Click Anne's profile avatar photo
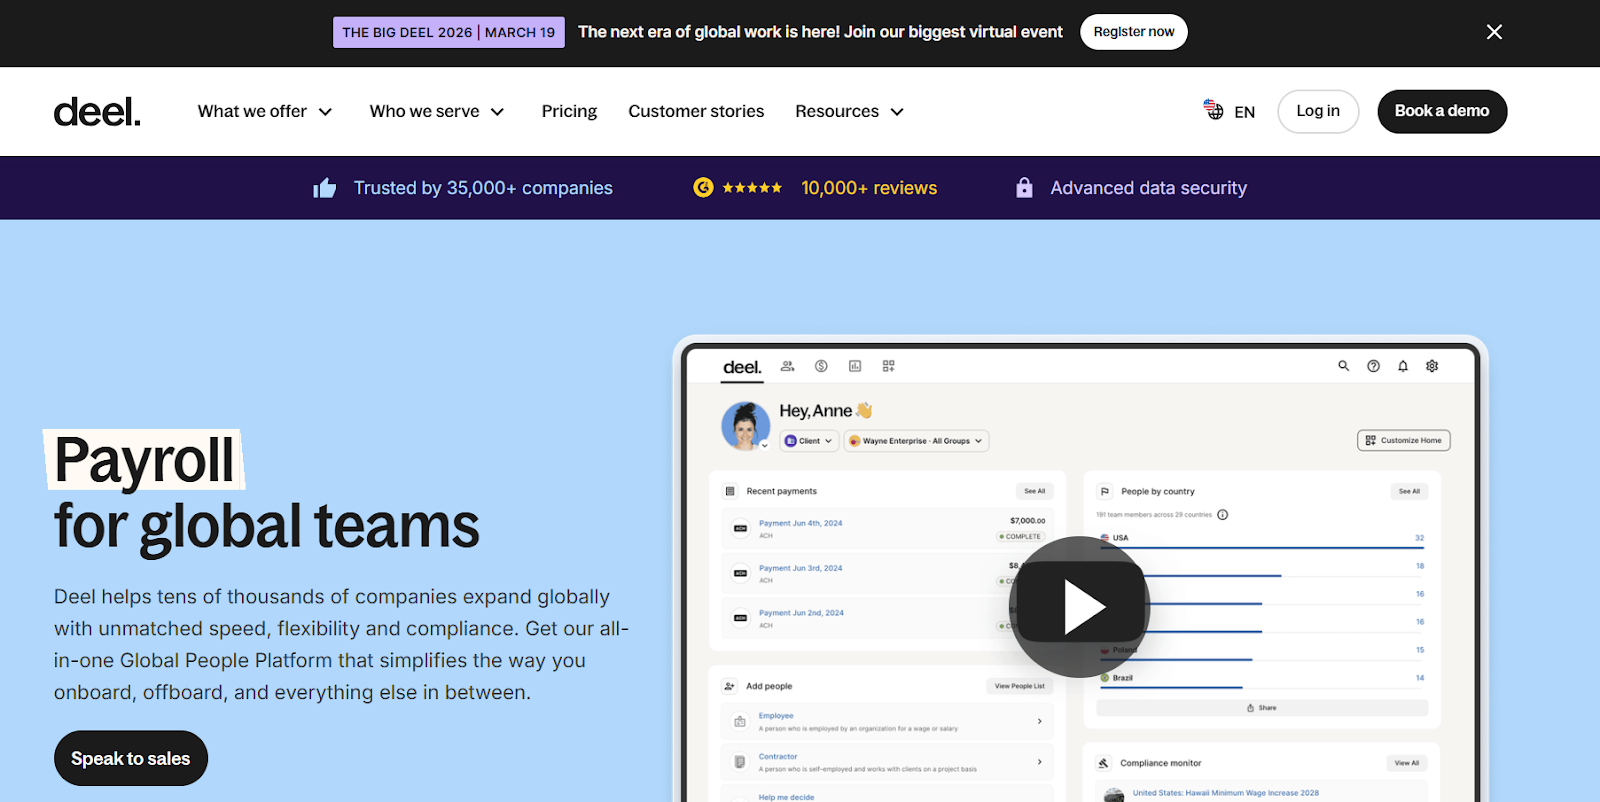Screen dimensions: 1600x802 [745, 426]
